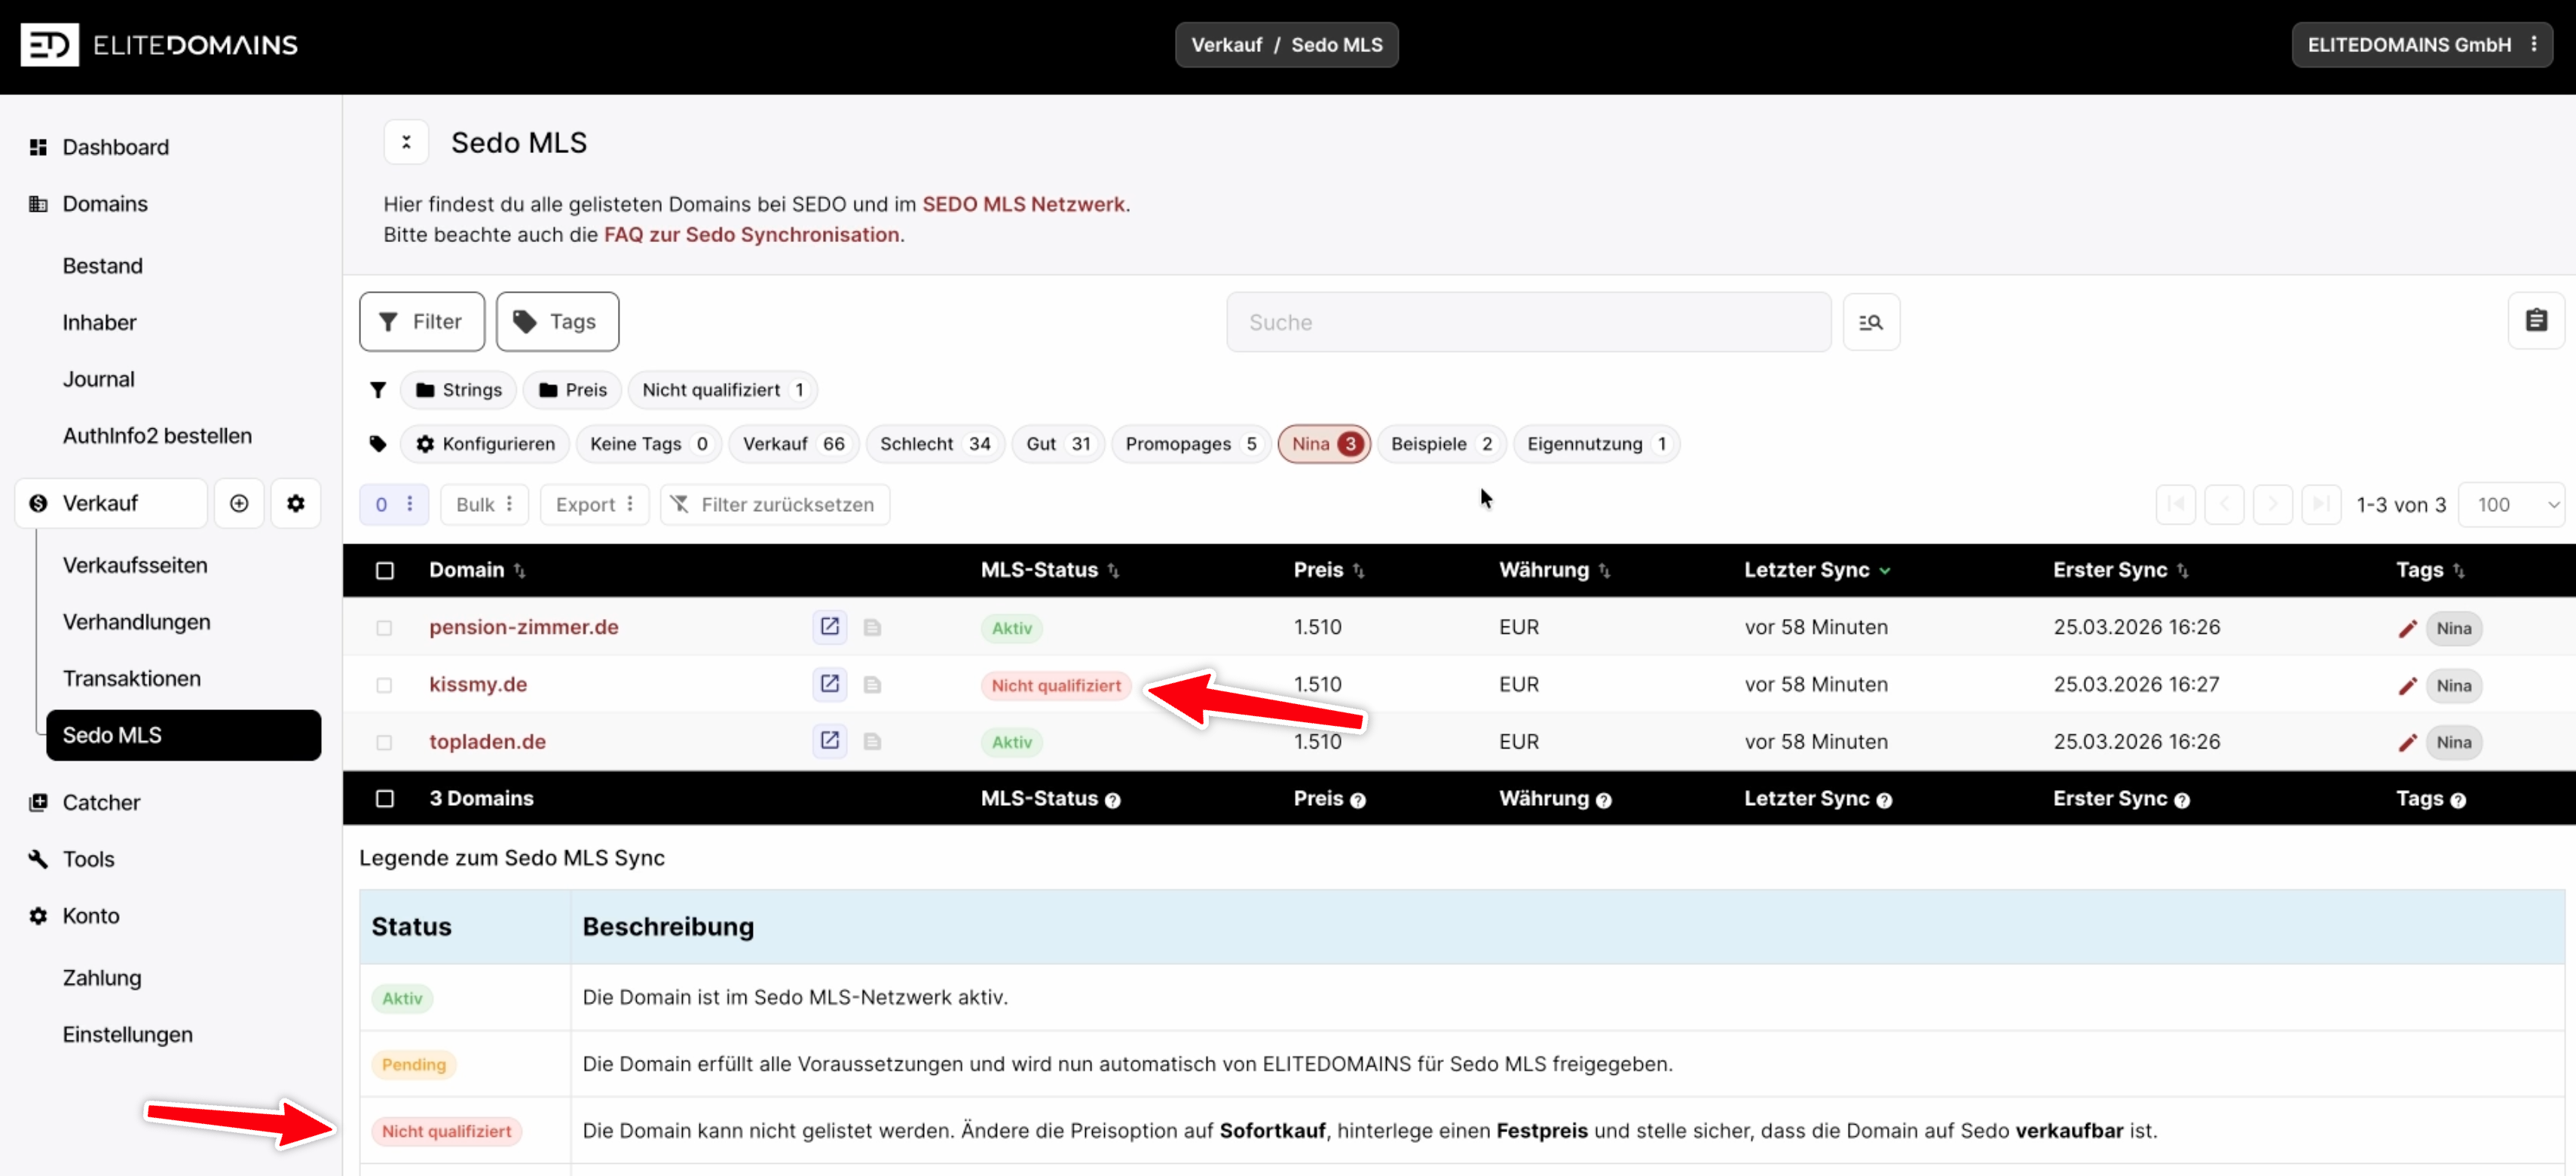Select the Strings filter folder

click(x=459, y=389)
